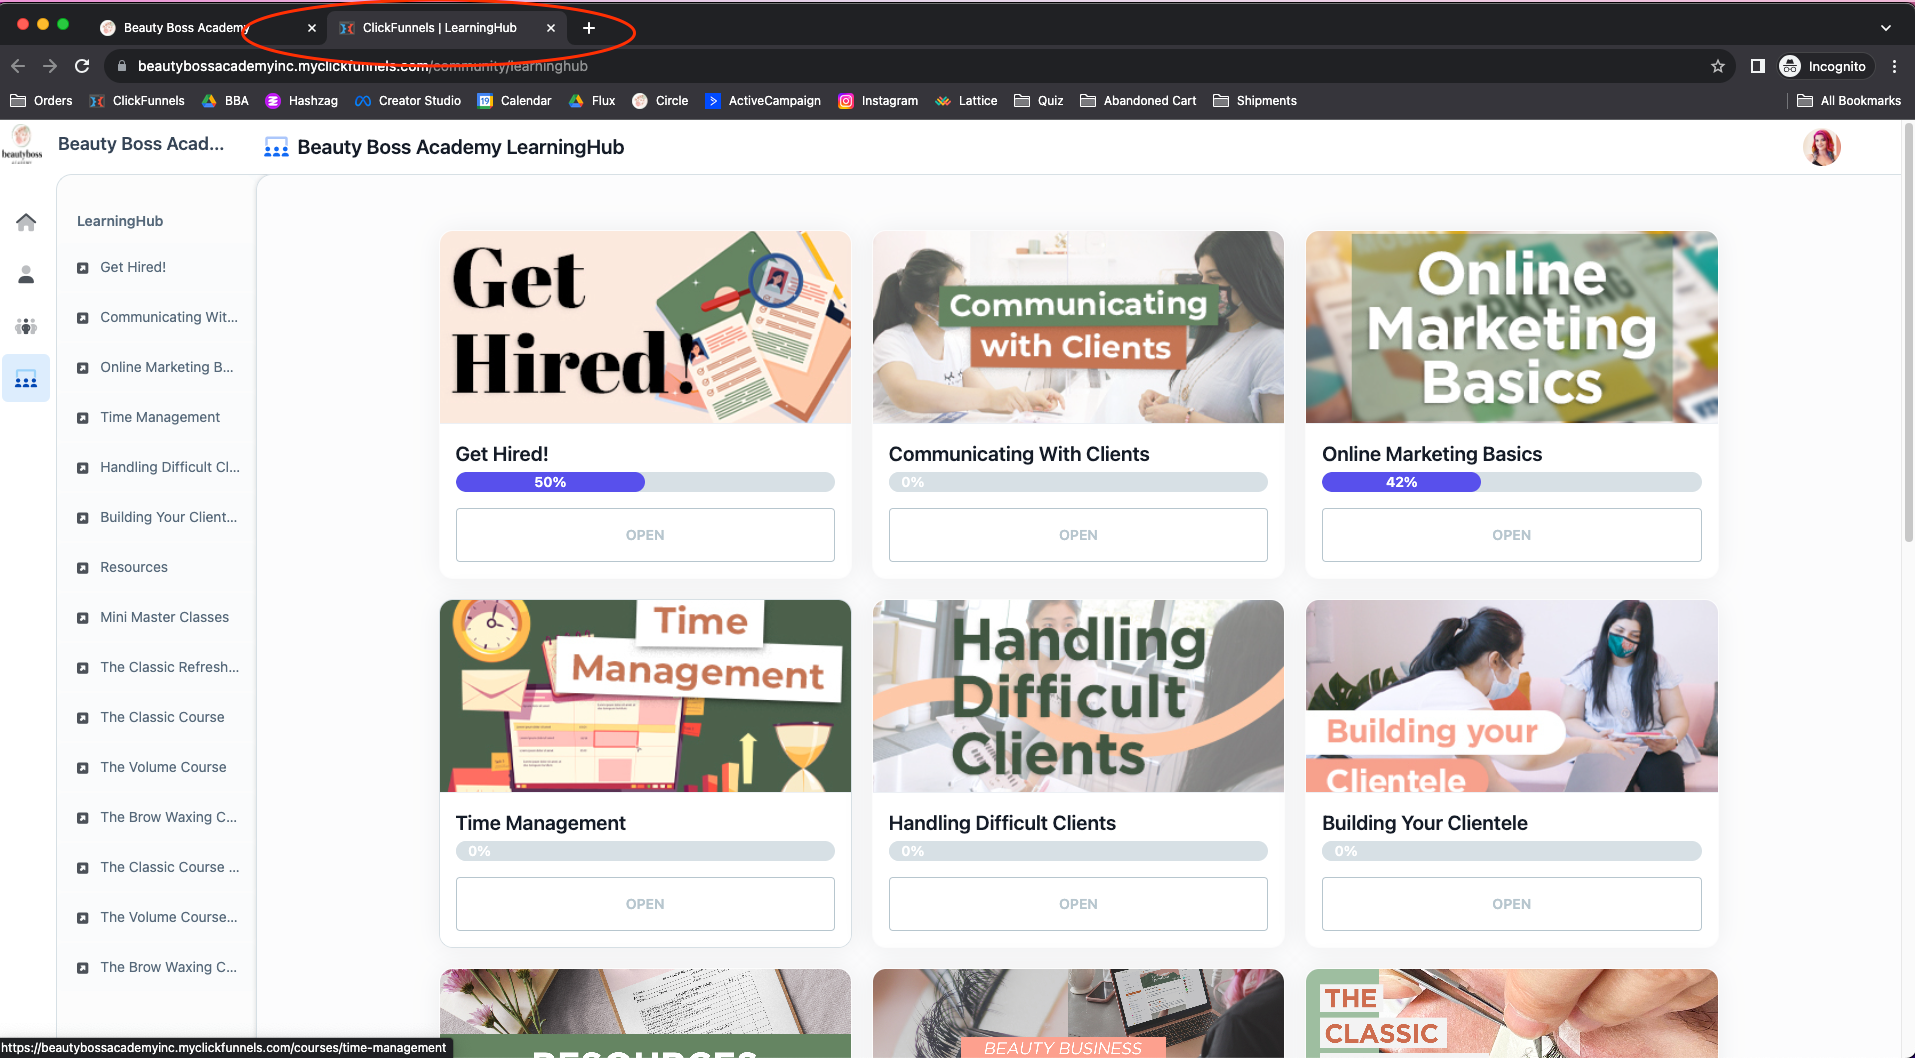Open the ActiveCampaign bookmark
The width and height of the screenshot is (1915, 1058).
tap(763, 101)
